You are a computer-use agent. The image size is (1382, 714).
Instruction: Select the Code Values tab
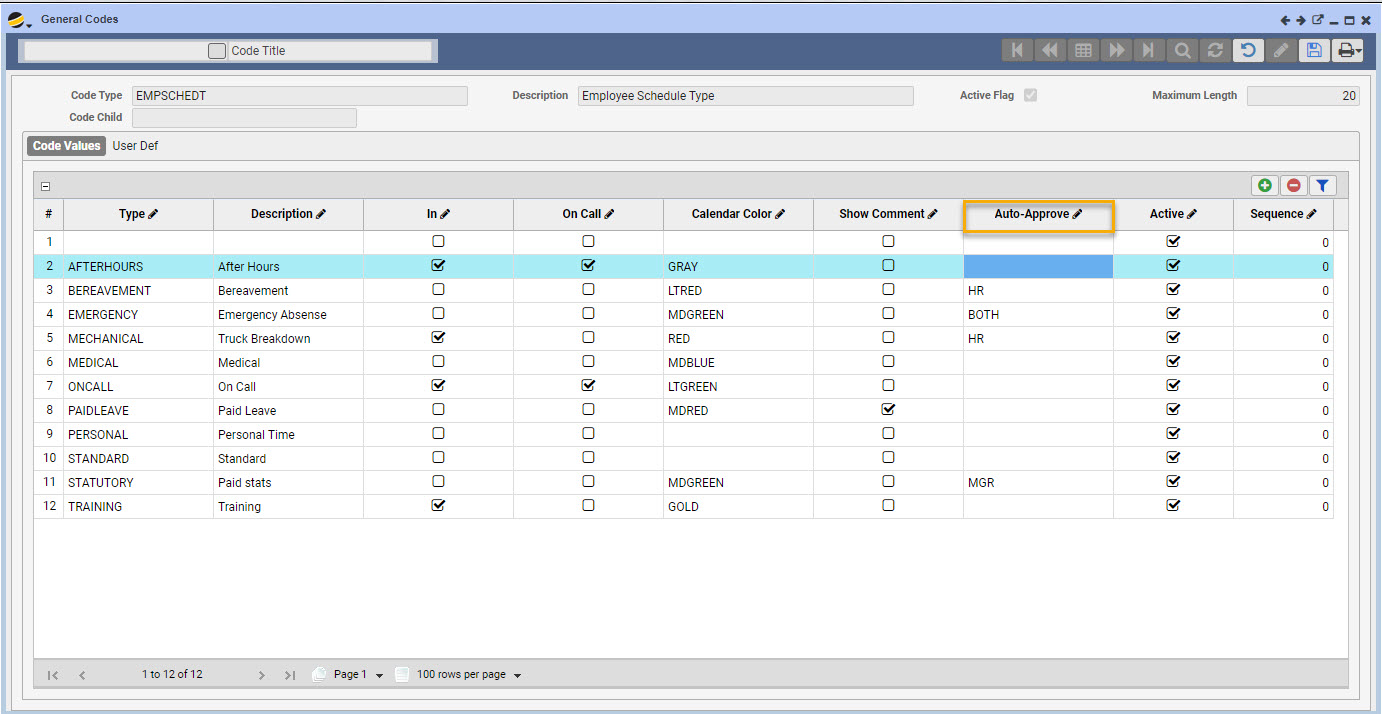point(67,146)
